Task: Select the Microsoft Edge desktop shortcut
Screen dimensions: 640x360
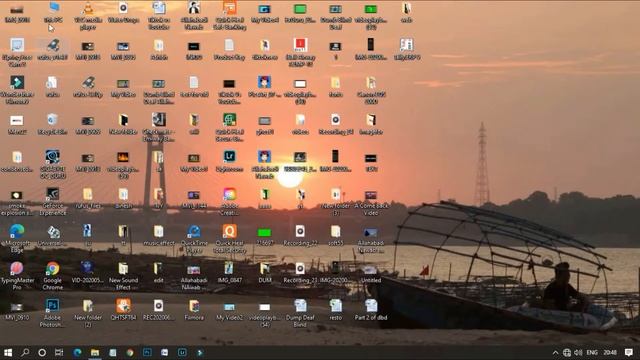Action: 17,238
